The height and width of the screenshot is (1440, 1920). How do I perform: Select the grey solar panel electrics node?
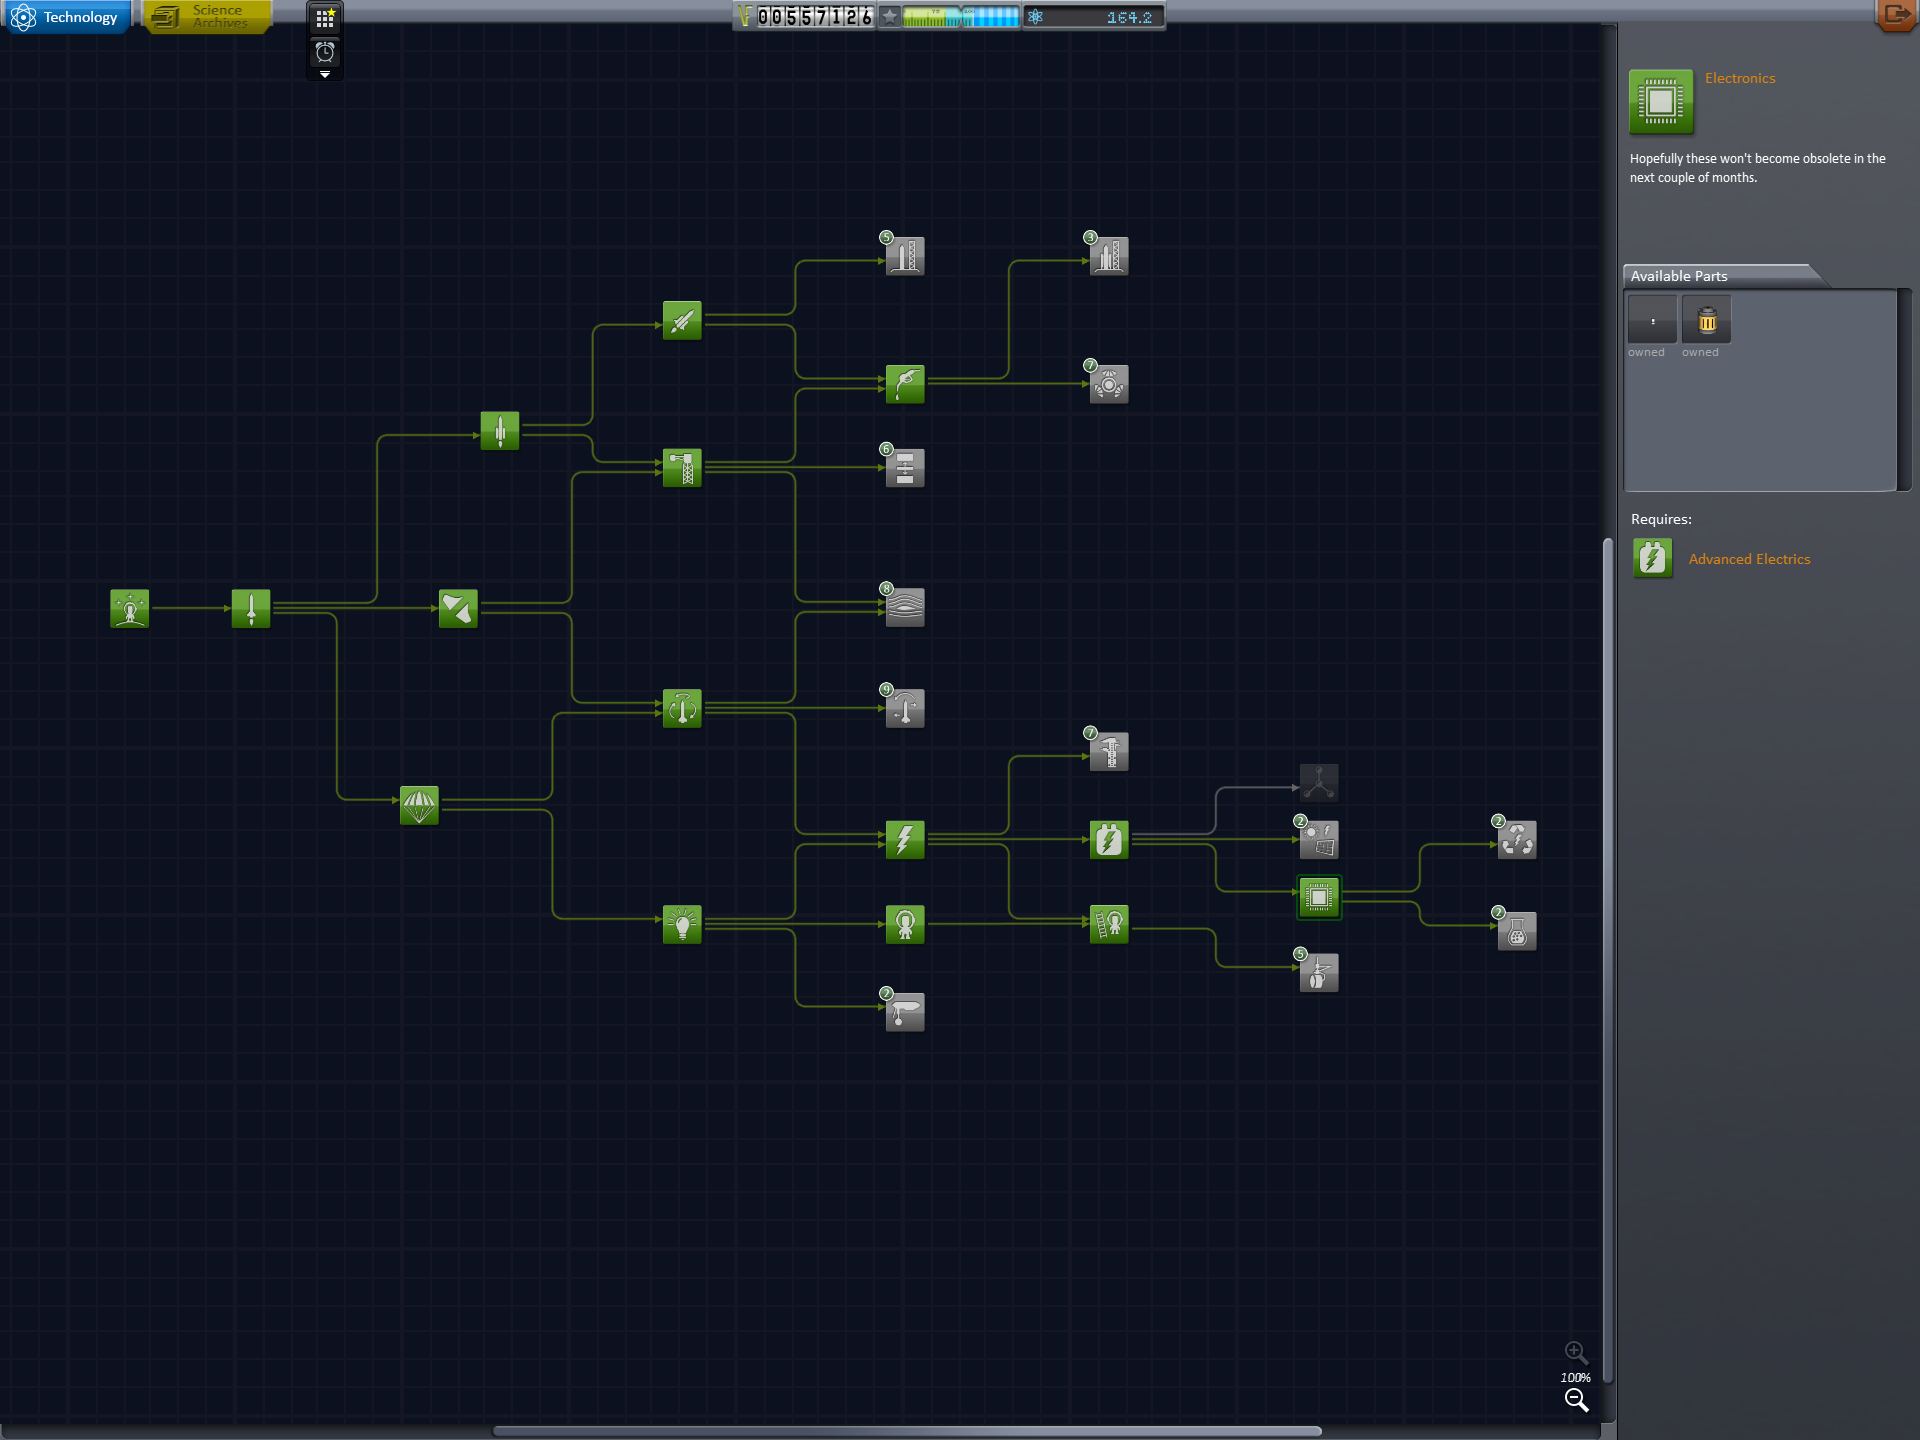point(1318,840)
